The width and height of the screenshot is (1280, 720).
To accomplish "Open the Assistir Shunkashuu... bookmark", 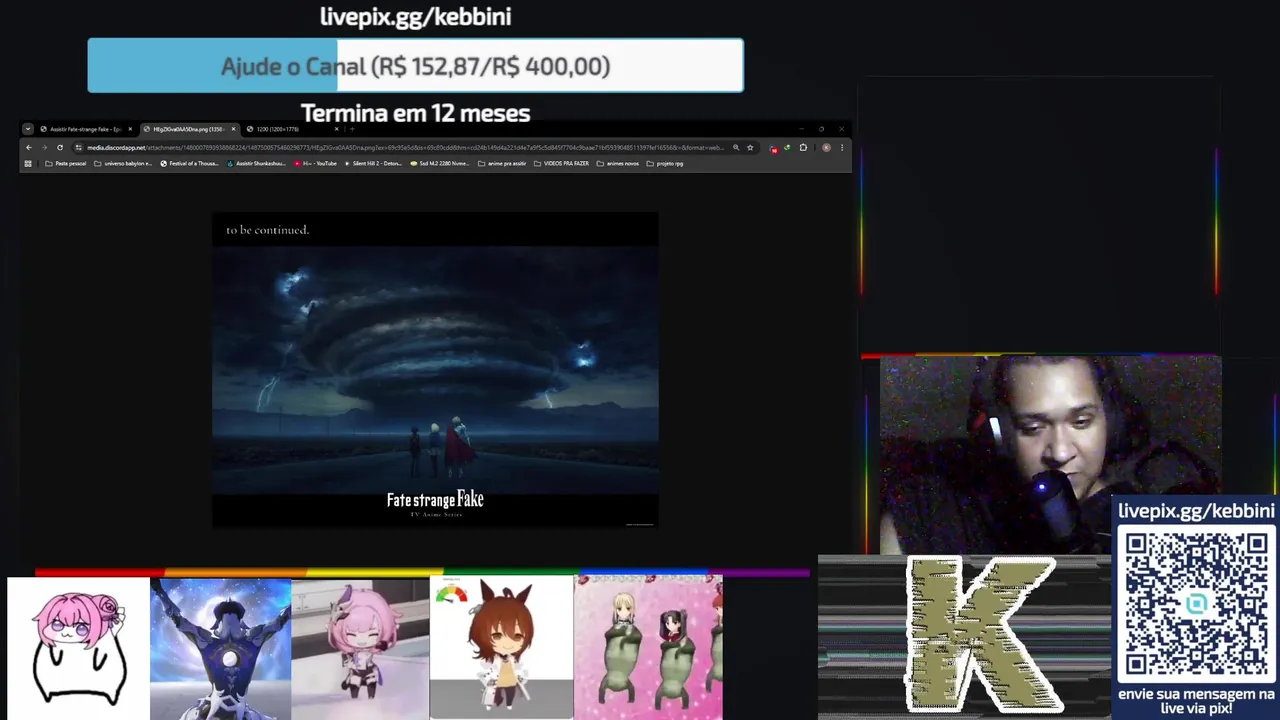I will click(x=256, y=163).
